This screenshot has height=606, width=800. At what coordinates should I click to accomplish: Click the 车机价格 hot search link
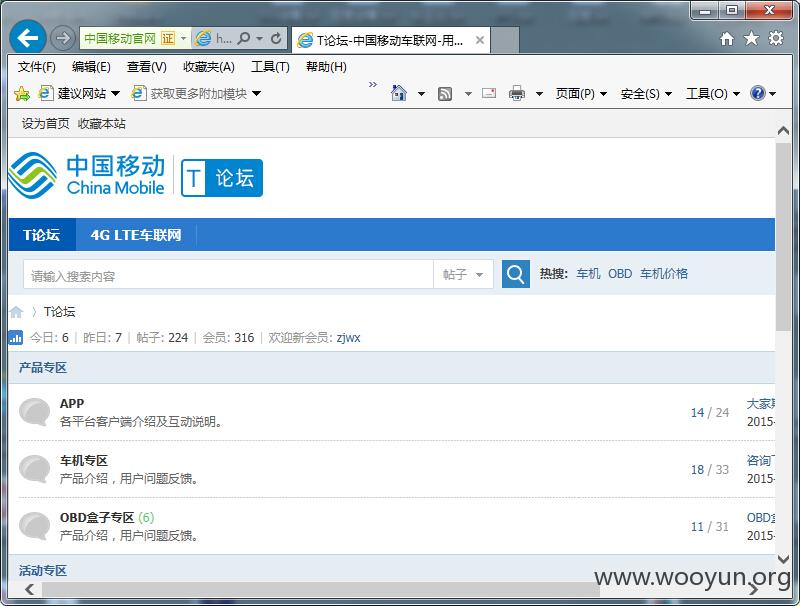tap(664, 274)
